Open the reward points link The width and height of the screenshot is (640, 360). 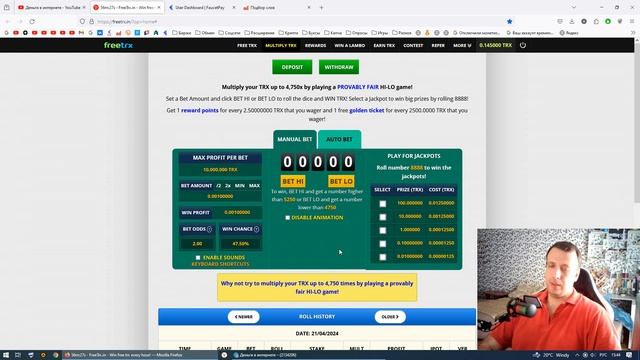click(x=200, y=110)
